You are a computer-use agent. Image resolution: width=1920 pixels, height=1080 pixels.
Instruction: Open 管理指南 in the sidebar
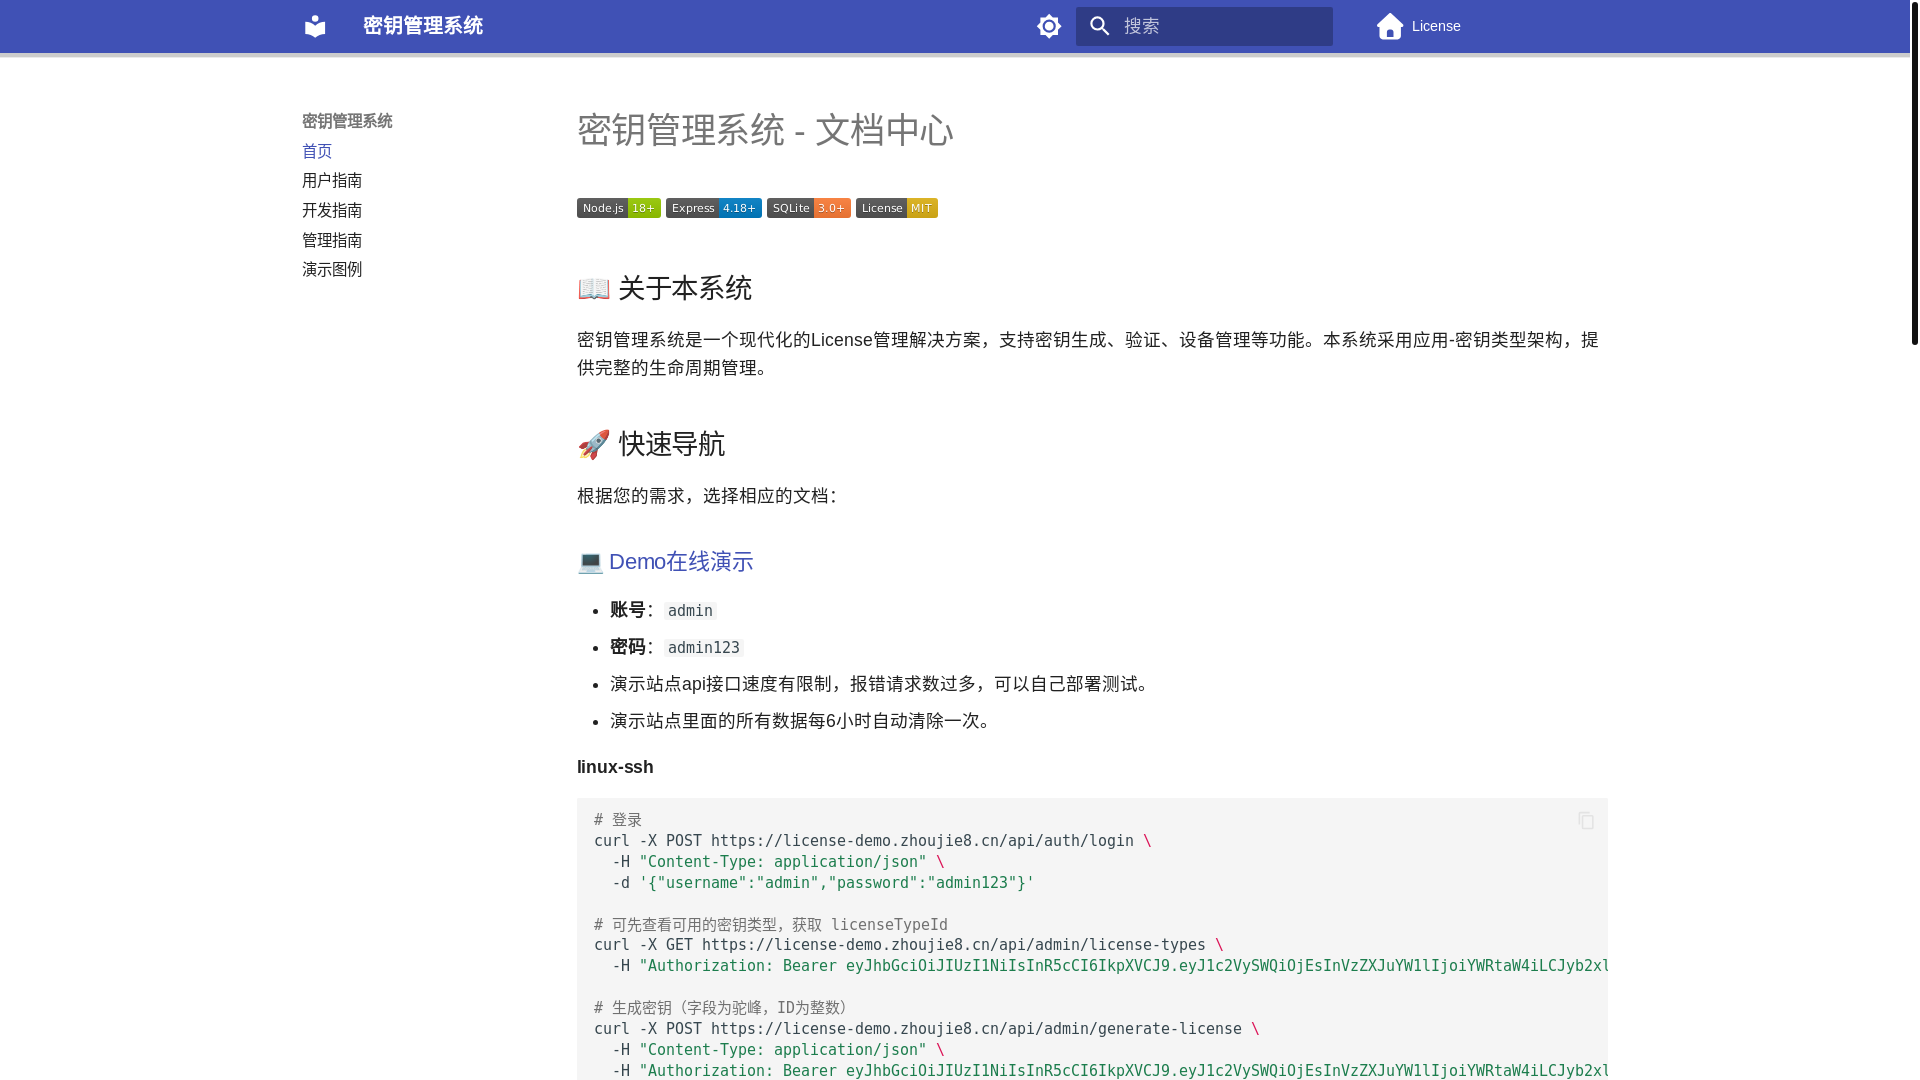[x=332, y=240]
